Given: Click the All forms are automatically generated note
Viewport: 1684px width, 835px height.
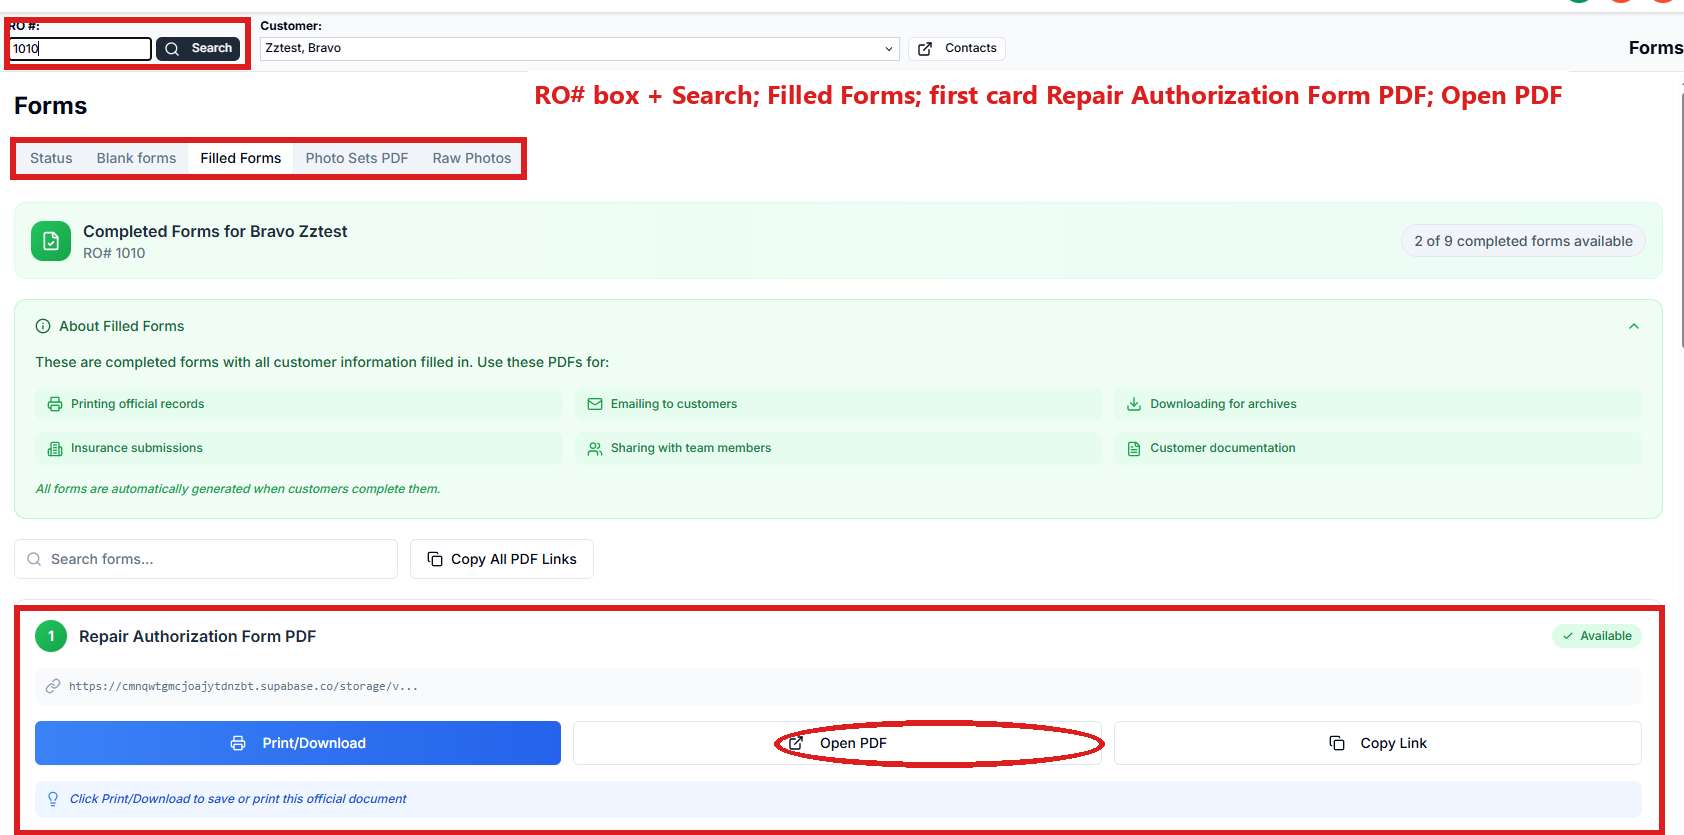Looking at the screenshot, I should pos(238,489).
